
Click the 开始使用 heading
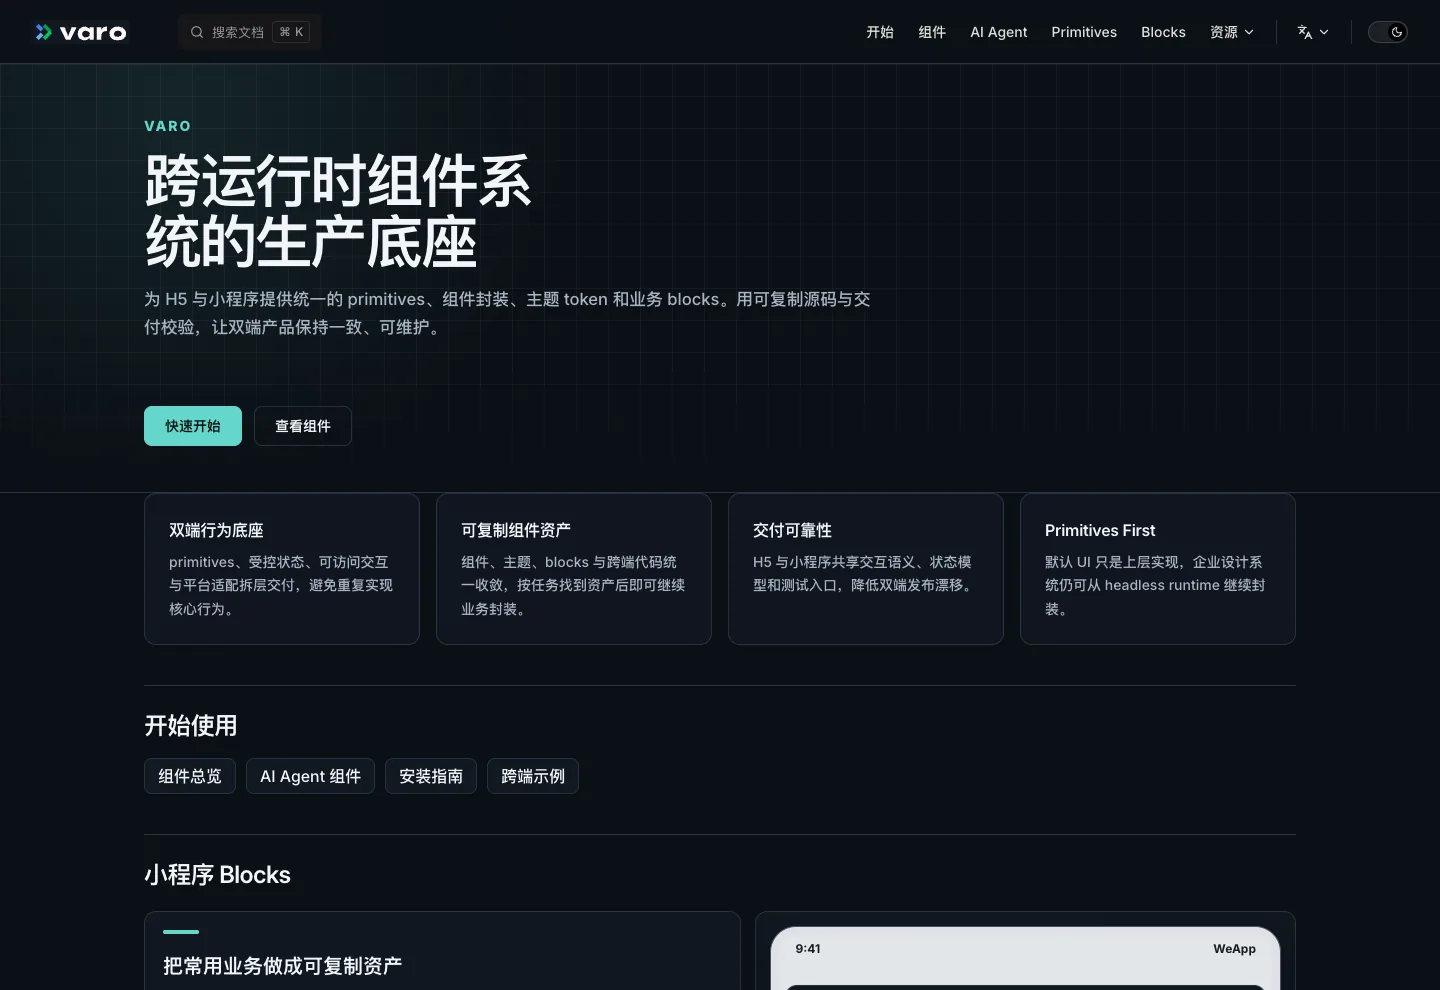click(x=191, y=725)
